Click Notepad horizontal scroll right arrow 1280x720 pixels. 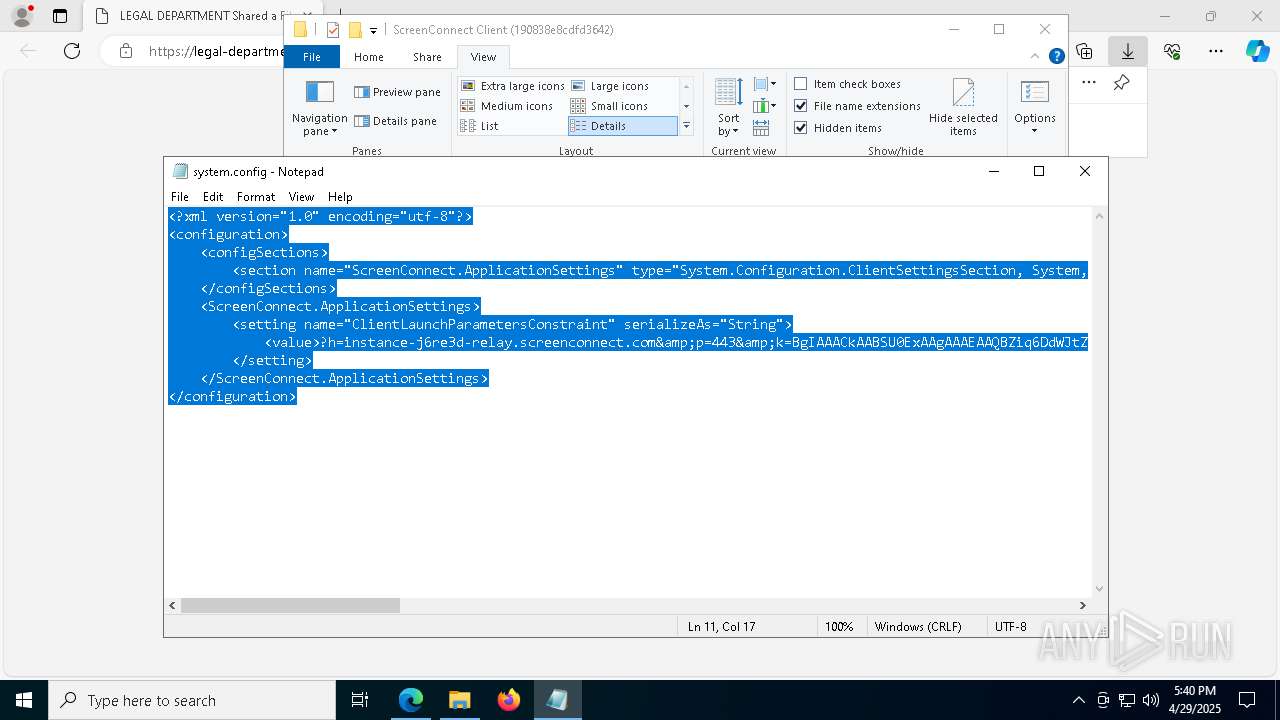coord(1082,605)
